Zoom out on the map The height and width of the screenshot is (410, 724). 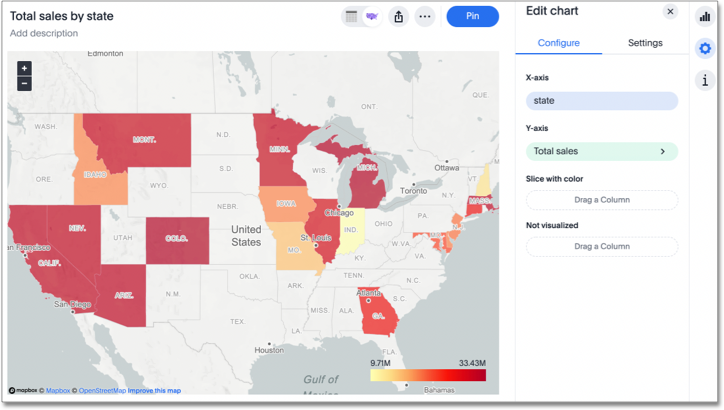(24, 84)
